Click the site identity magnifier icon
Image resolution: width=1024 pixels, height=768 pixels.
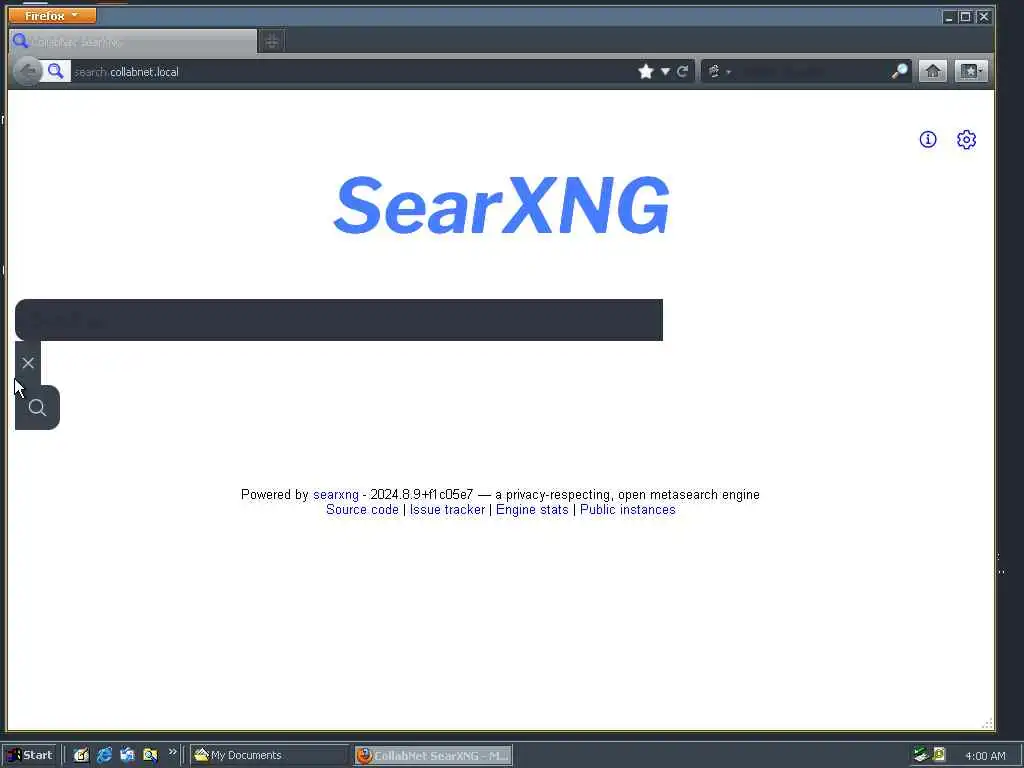pos(56,71)
